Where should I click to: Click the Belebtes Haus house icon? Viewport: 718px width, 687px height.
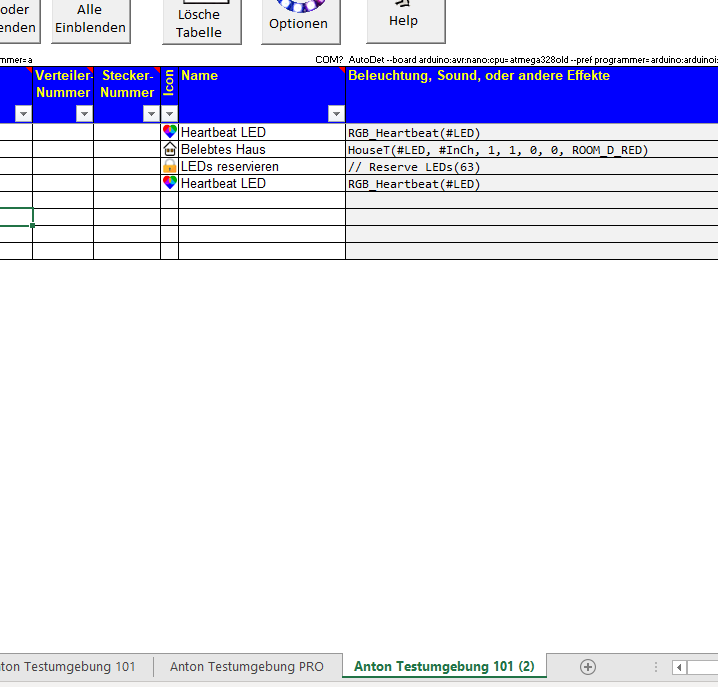(x=169, y=149)
